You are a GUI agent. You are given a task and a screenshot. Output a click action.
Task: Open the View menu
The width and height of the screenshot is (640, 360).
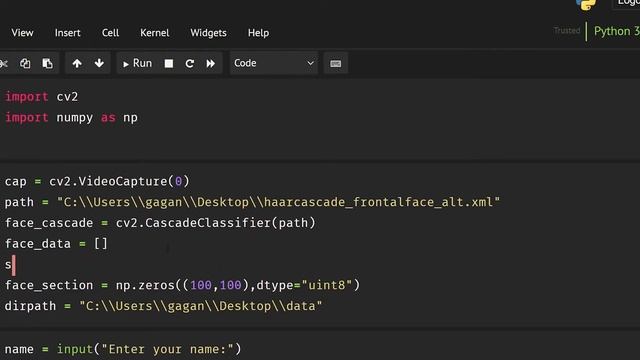coord(22,33)
